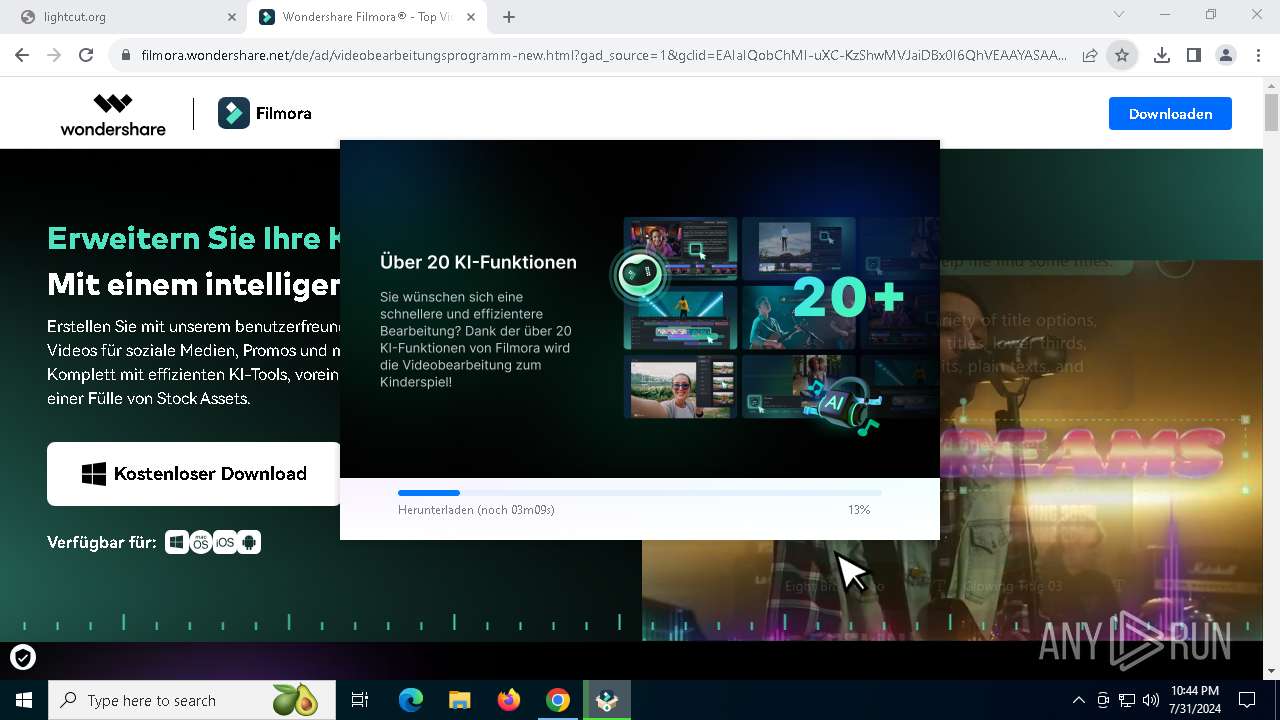Screen dimensions: 1280x720
Task: Go back to previous page
Action: click(x=22, y=56)
